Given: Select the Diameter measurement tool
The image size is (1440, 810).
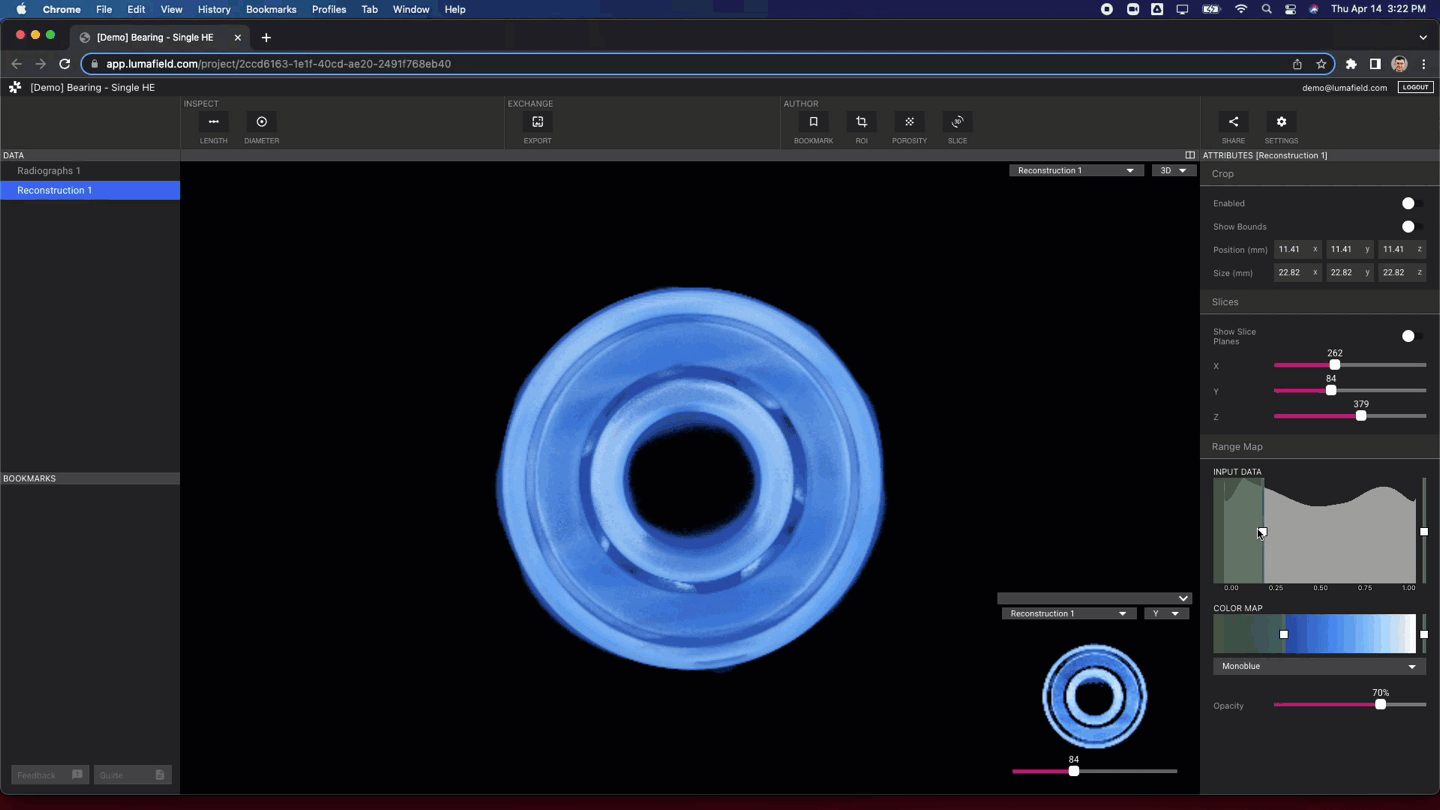Looking at the screenshot, I should [x=262, y=122].
